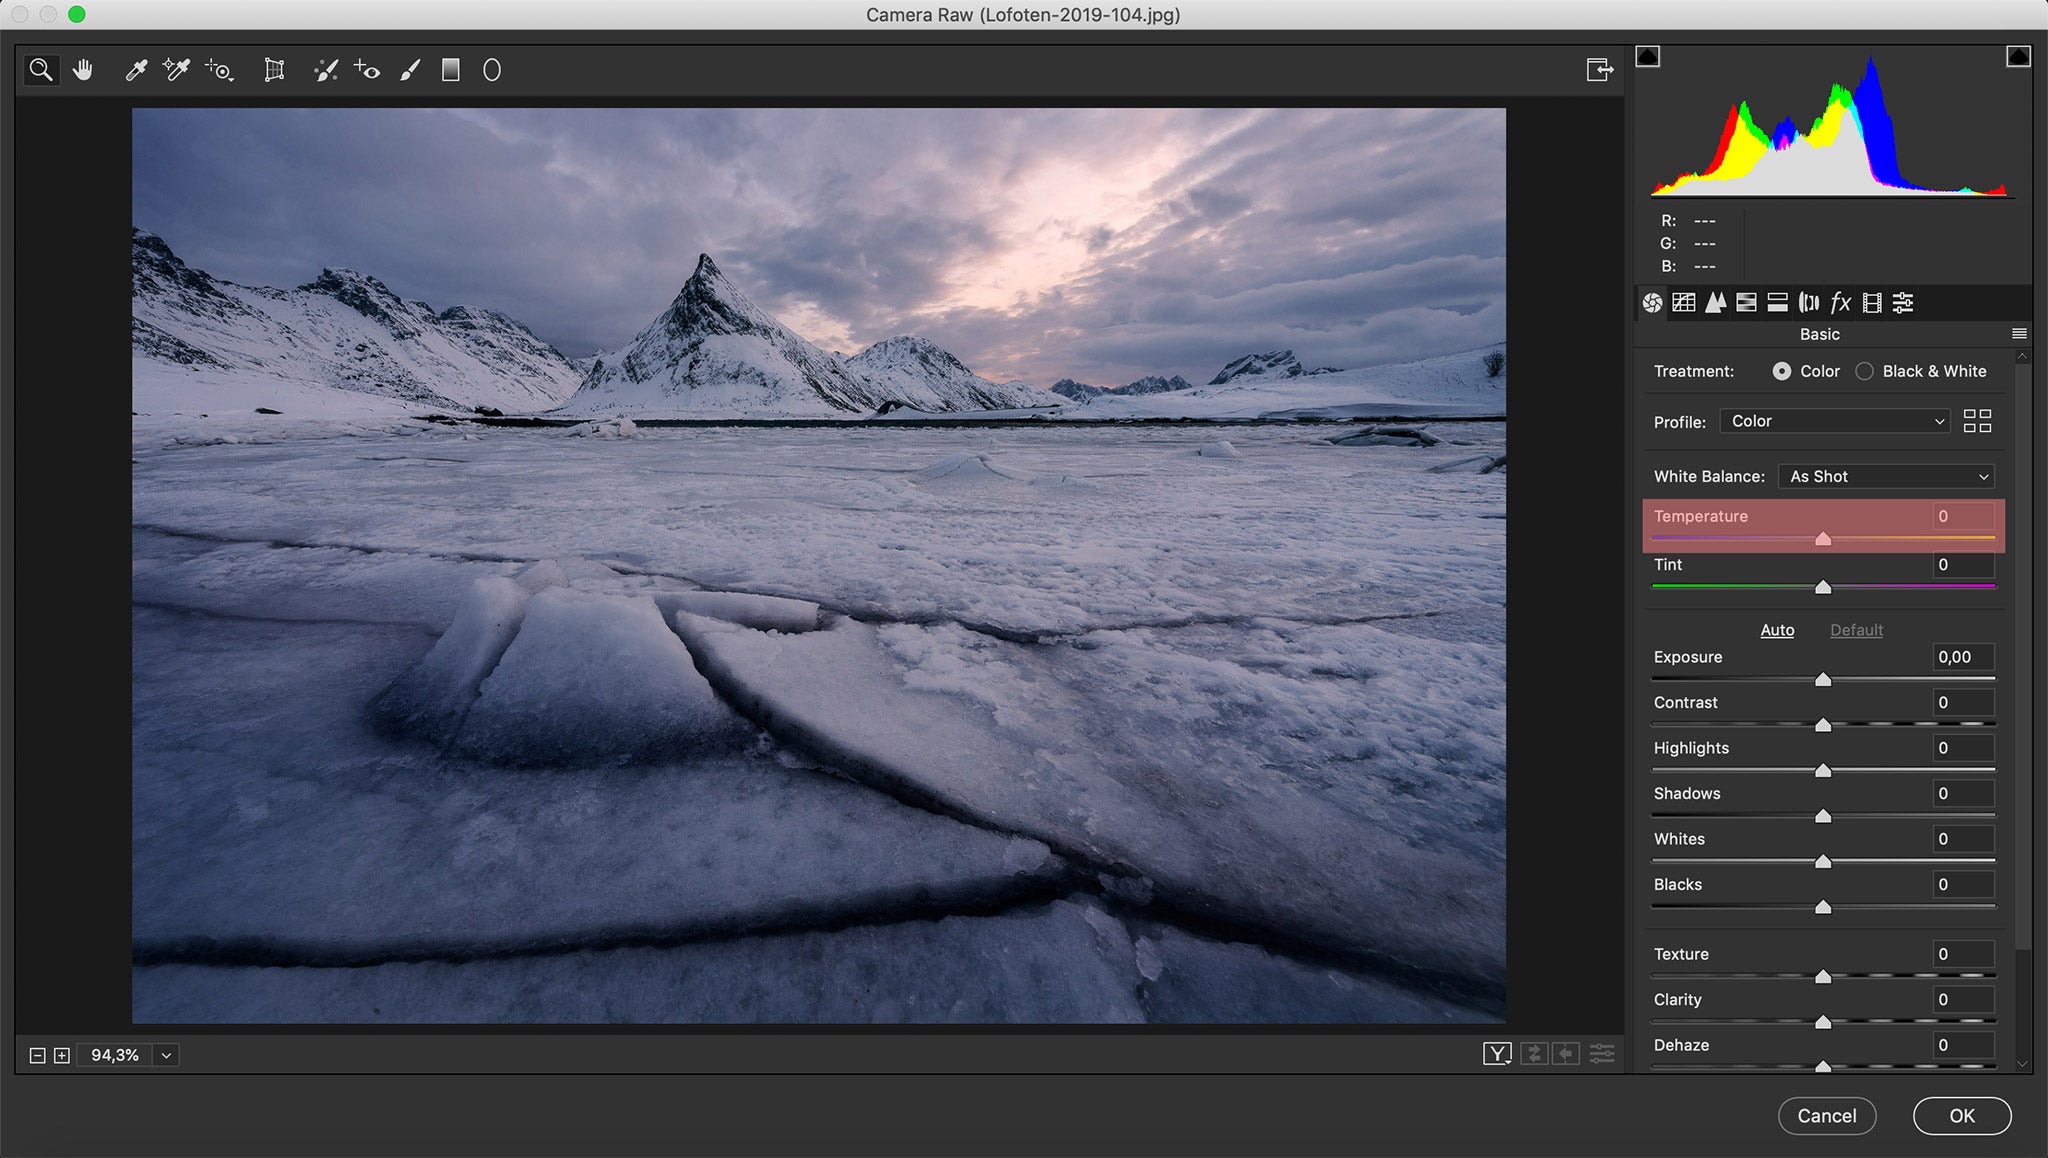Switch to the Detail panel tab
2048x1158 pixels.
tap(1715, 302)
